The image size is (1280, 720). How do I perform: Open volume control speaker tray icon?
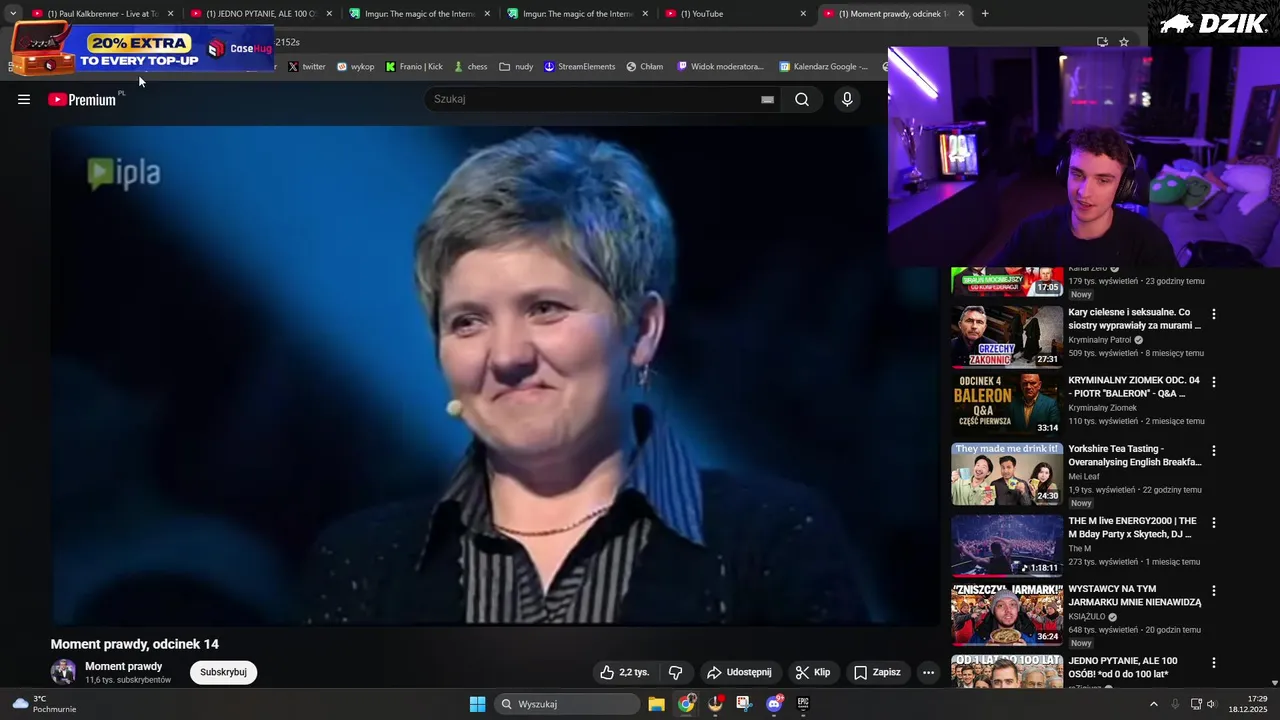tap(1211, 704)
